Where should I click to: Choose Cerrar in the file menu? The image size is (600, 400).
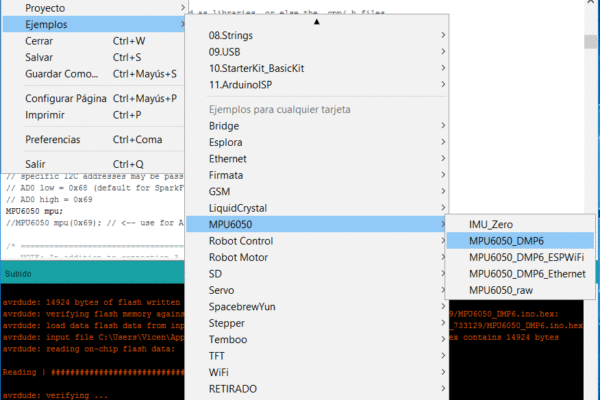pyautogui.click(x=94, y=41)
